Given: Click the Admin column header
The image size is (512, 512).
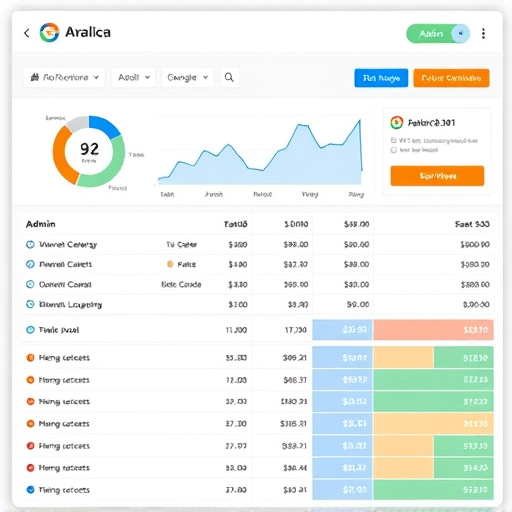Looking at the screenshot, I should [41, 224].
